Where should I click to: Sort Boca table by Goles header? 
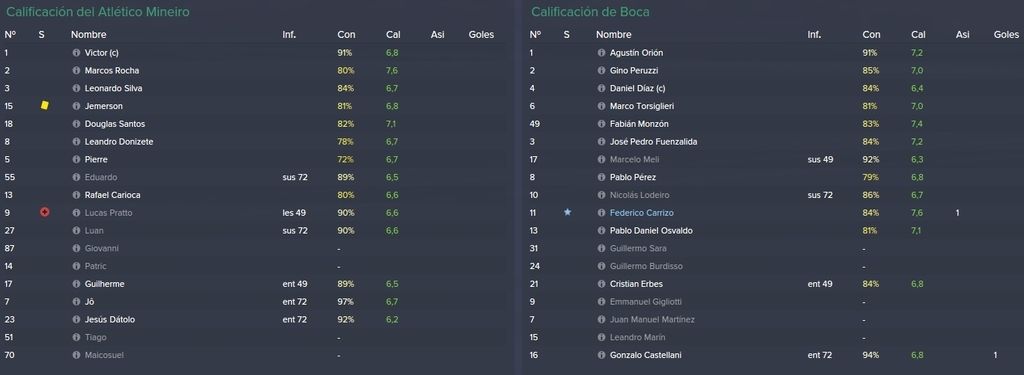click(x=1006, y=35)
